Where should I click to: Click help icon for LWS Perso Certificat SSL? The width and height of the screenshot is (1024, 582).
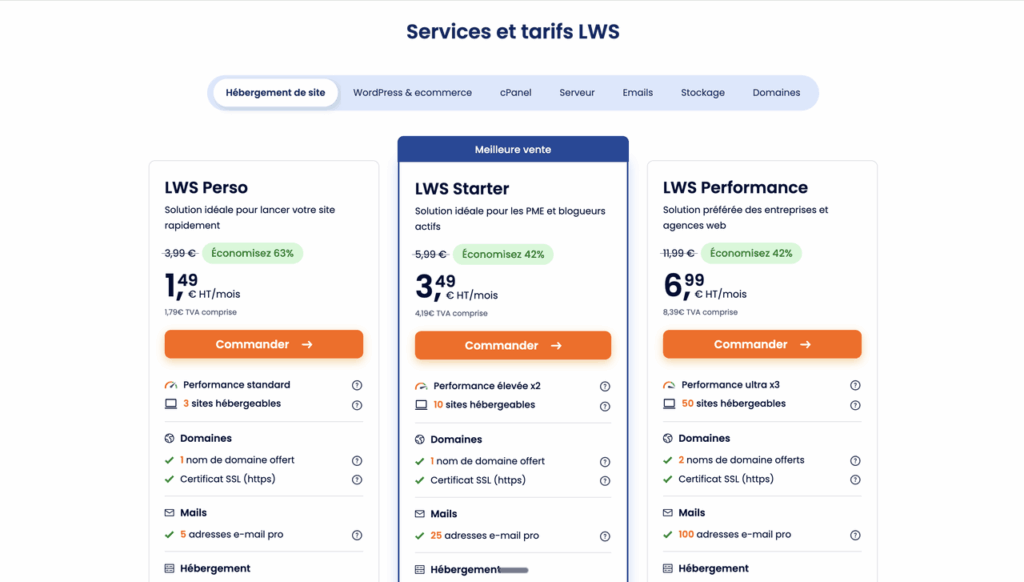tap(357, 479)
